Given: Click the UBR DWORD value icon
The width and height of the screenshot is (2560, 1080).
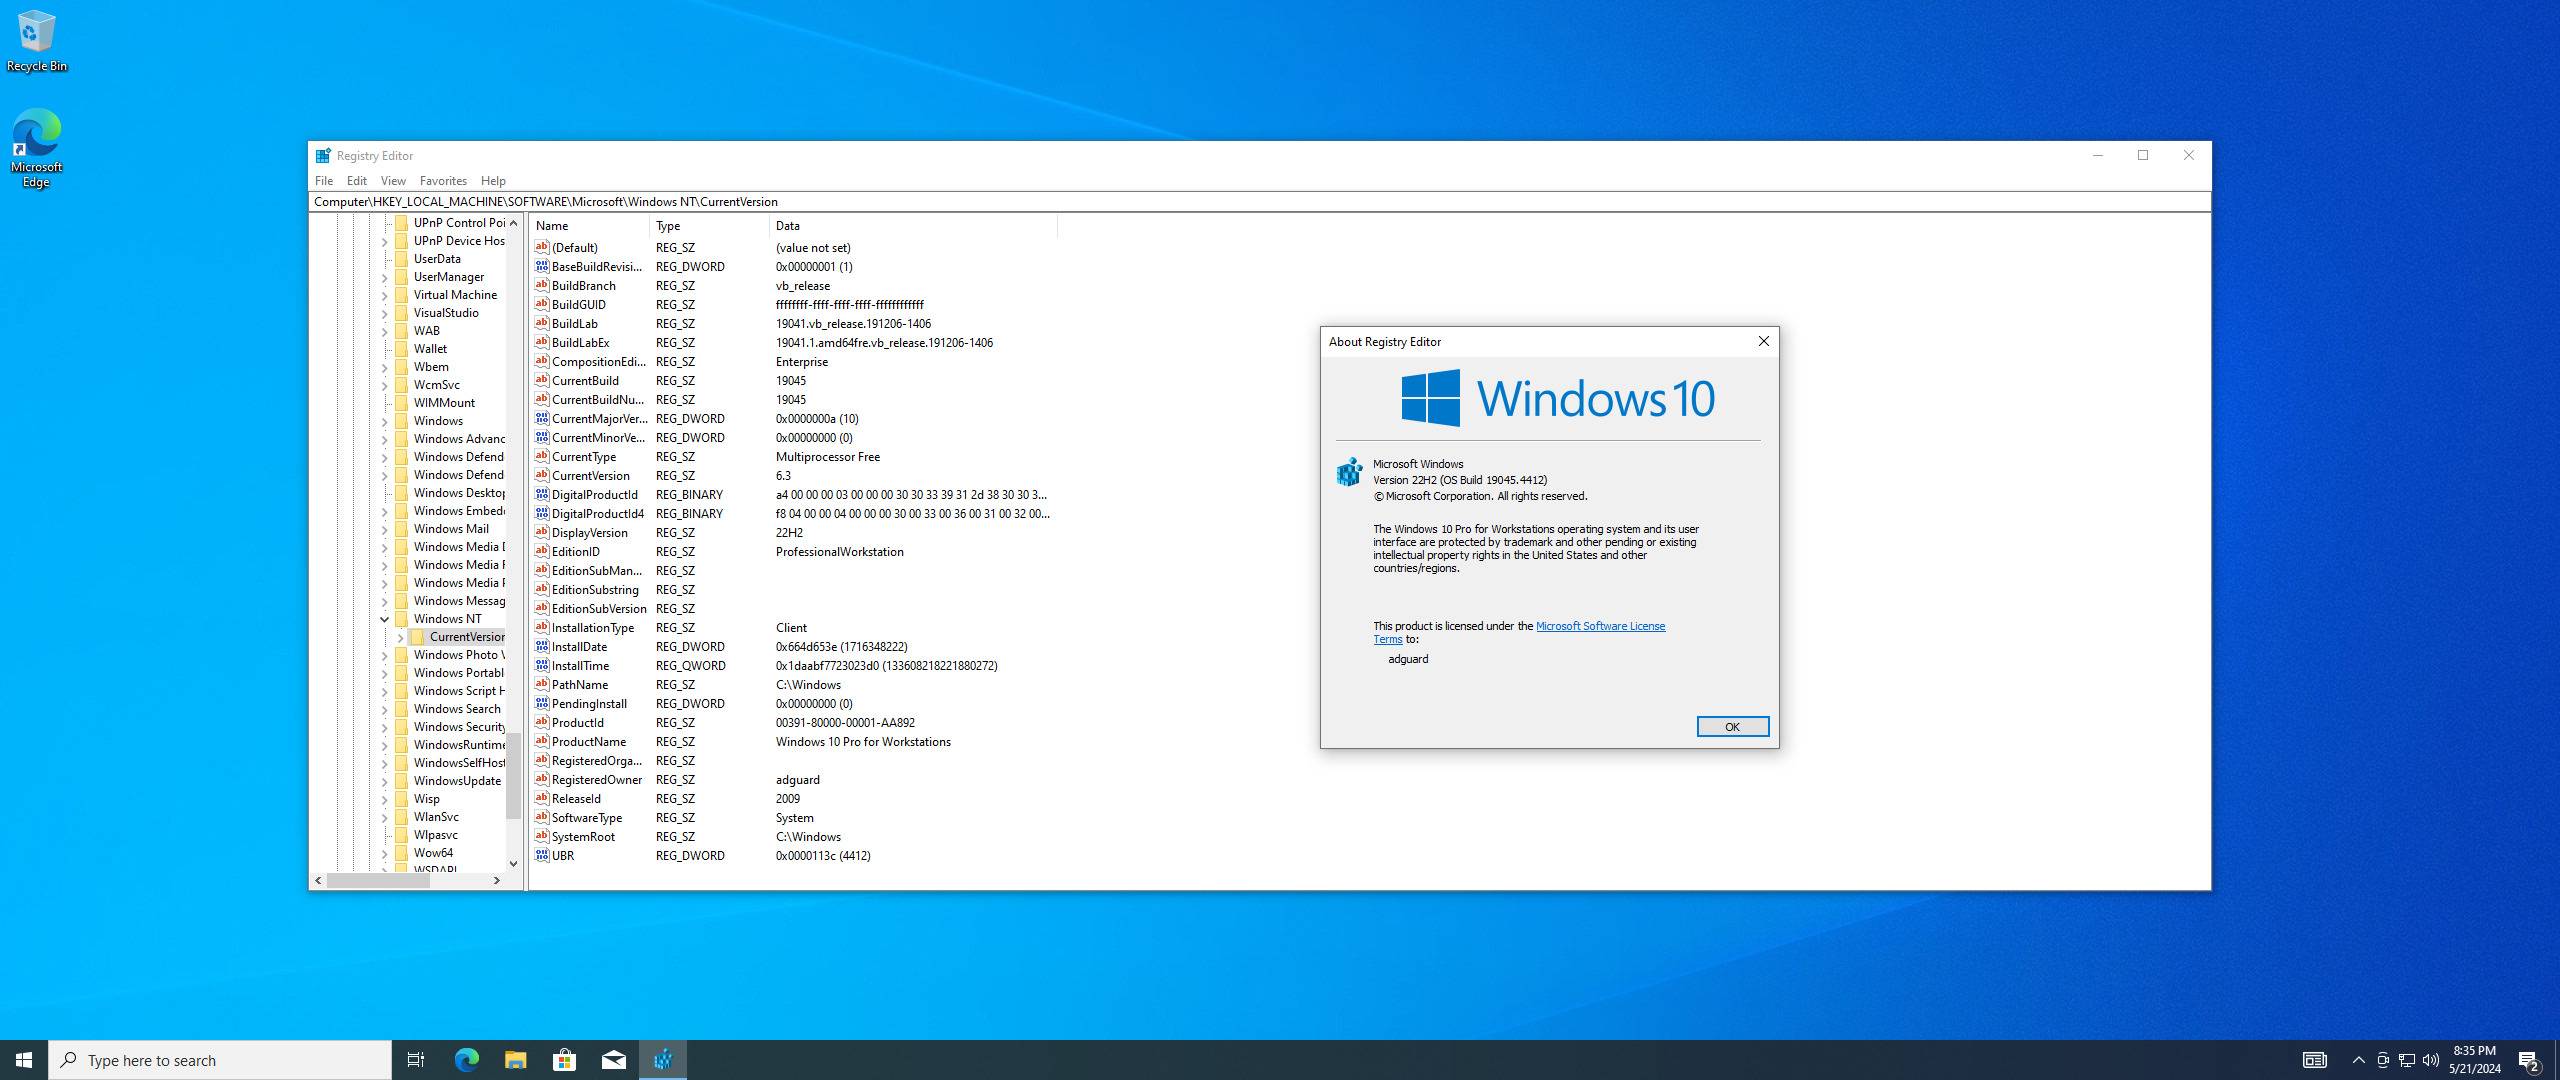Looking at the screenshot, I should [541, 856].
